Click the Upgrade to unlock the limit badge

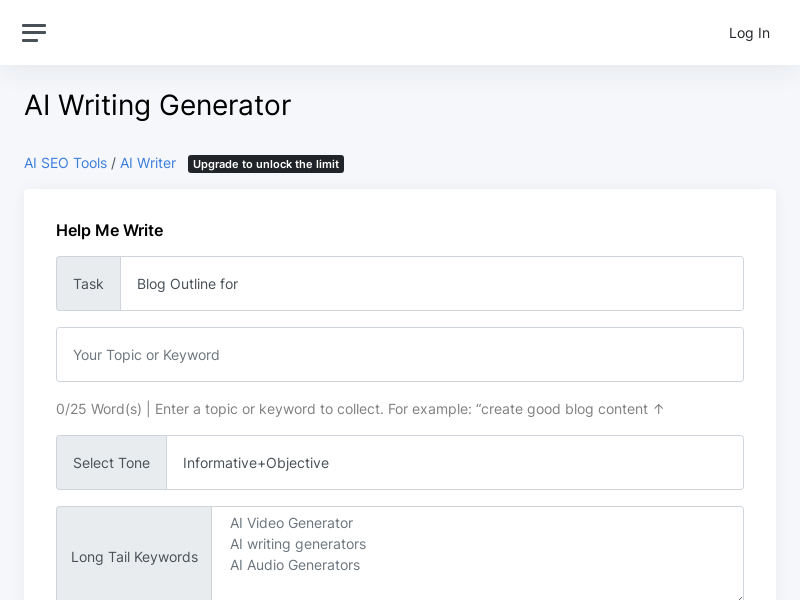[x=266, y=164]
